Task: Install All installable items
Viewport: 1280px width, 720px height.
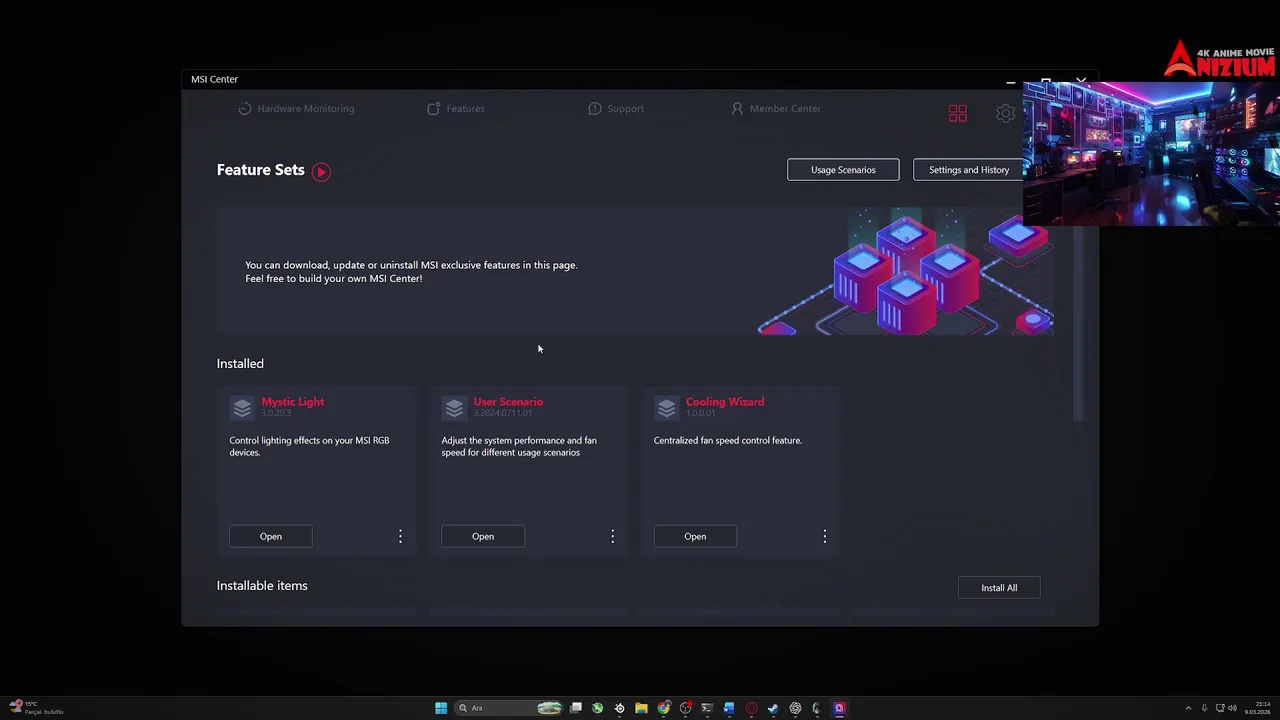Action: (x=999, y=588)
